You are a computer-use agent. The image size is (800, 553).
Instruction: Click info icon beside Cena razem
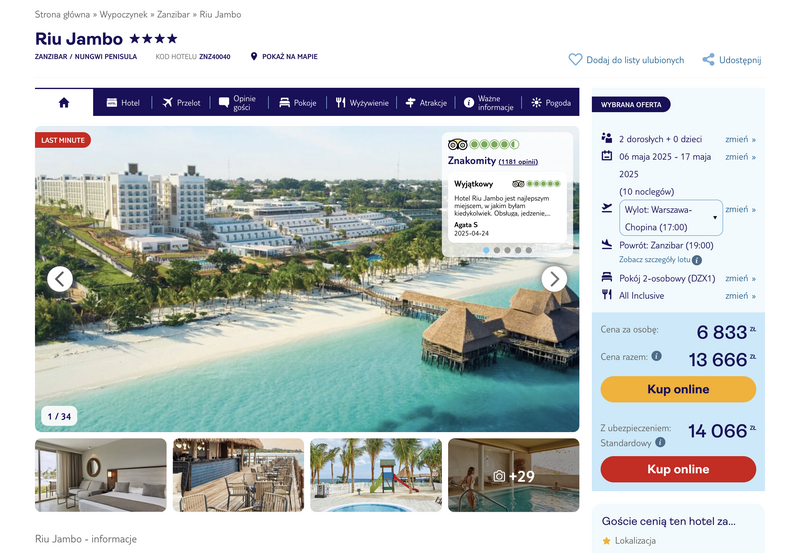click(x=657, y=356)
